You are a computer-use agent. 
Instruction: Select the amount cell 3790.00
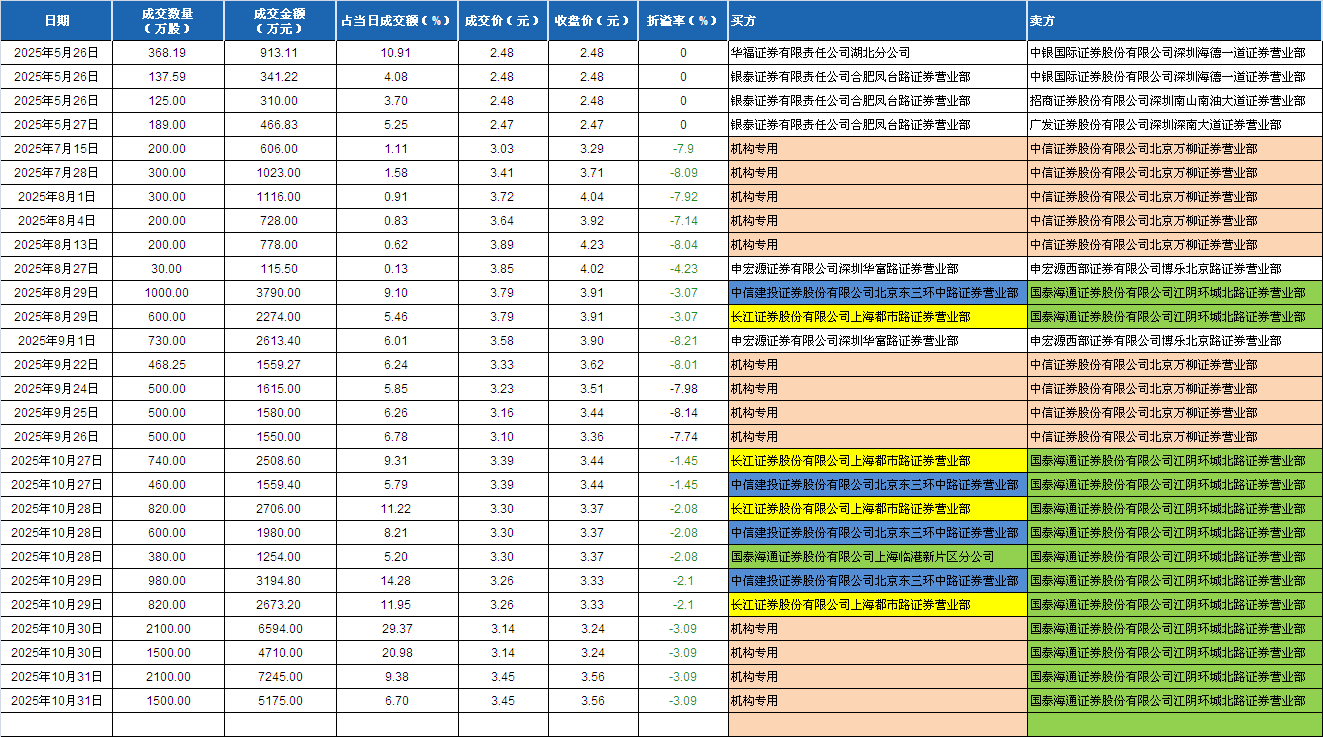pyautogui.click(x=280, y=292)
